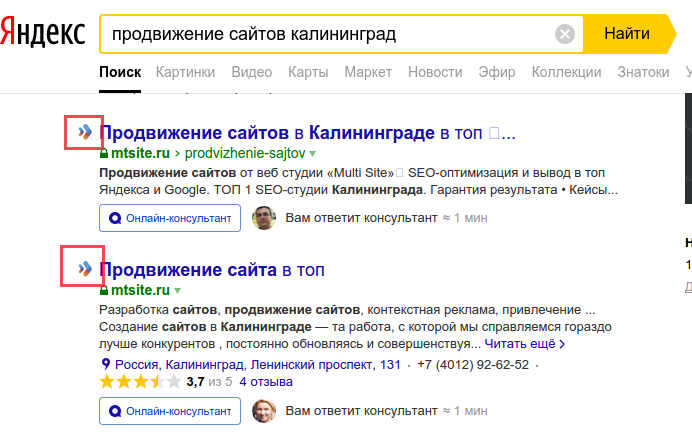
Task: Open the Знатоки tab
Action: (643, 72)
